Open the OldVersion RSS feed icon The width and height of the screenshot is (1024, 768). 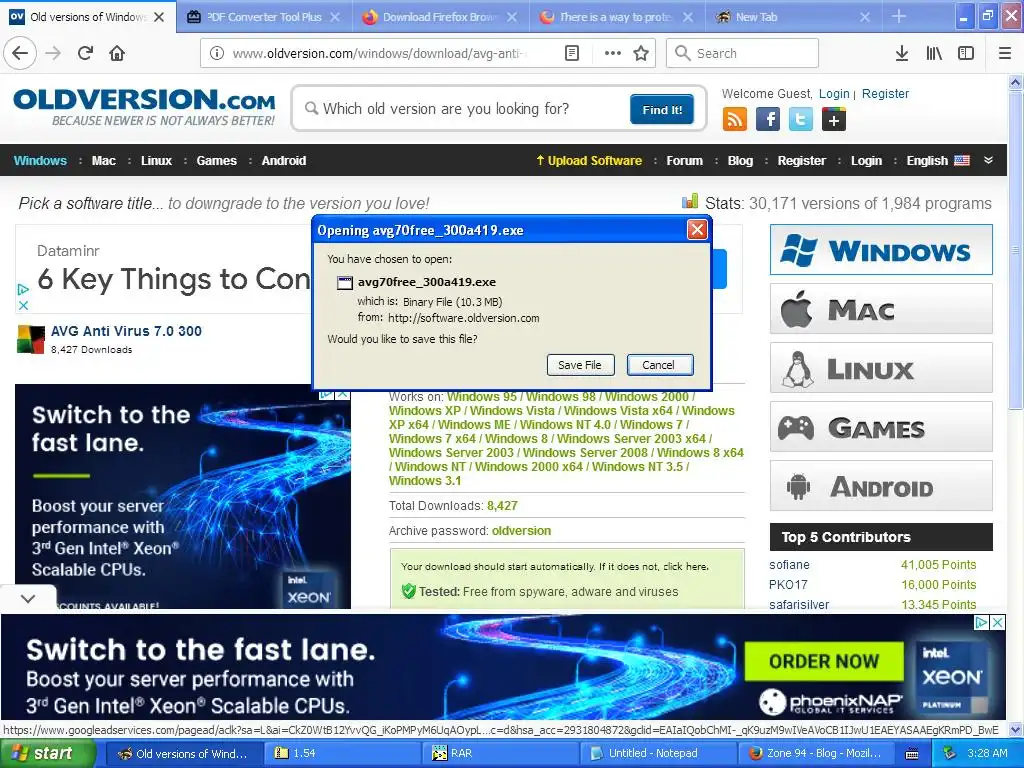click(735, 120)
